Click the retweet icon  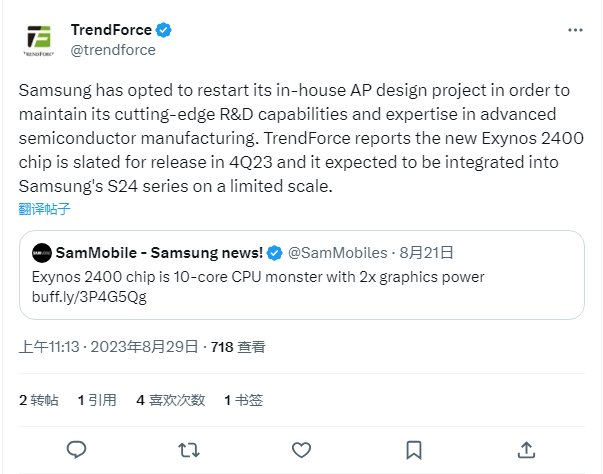pos(188,448)
